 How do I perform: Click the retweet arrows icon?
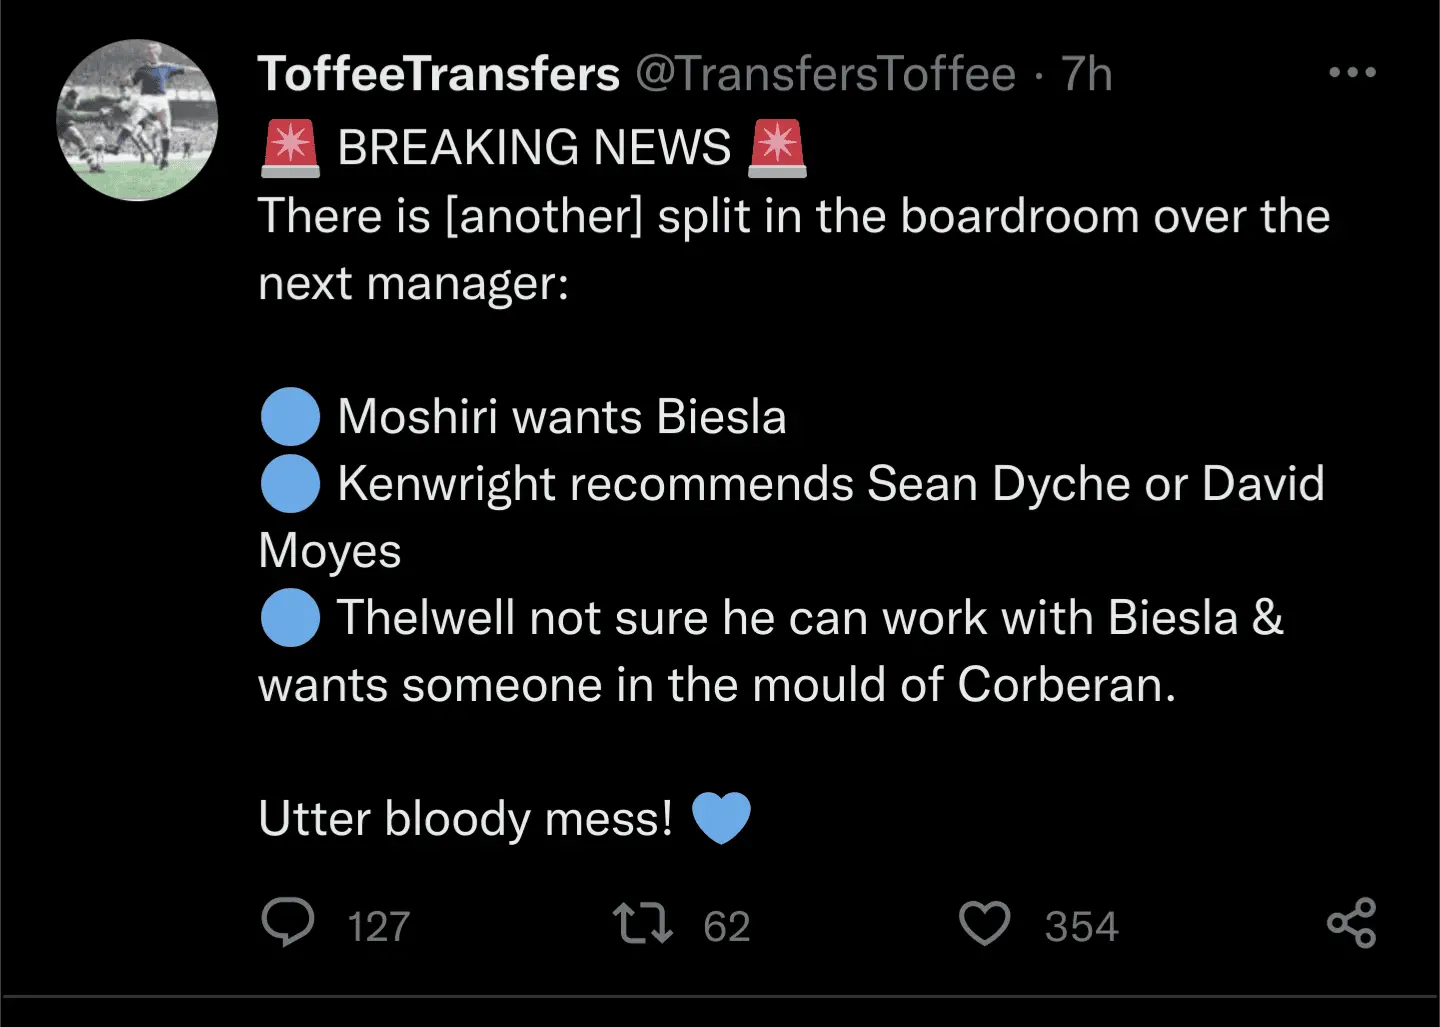642,924
